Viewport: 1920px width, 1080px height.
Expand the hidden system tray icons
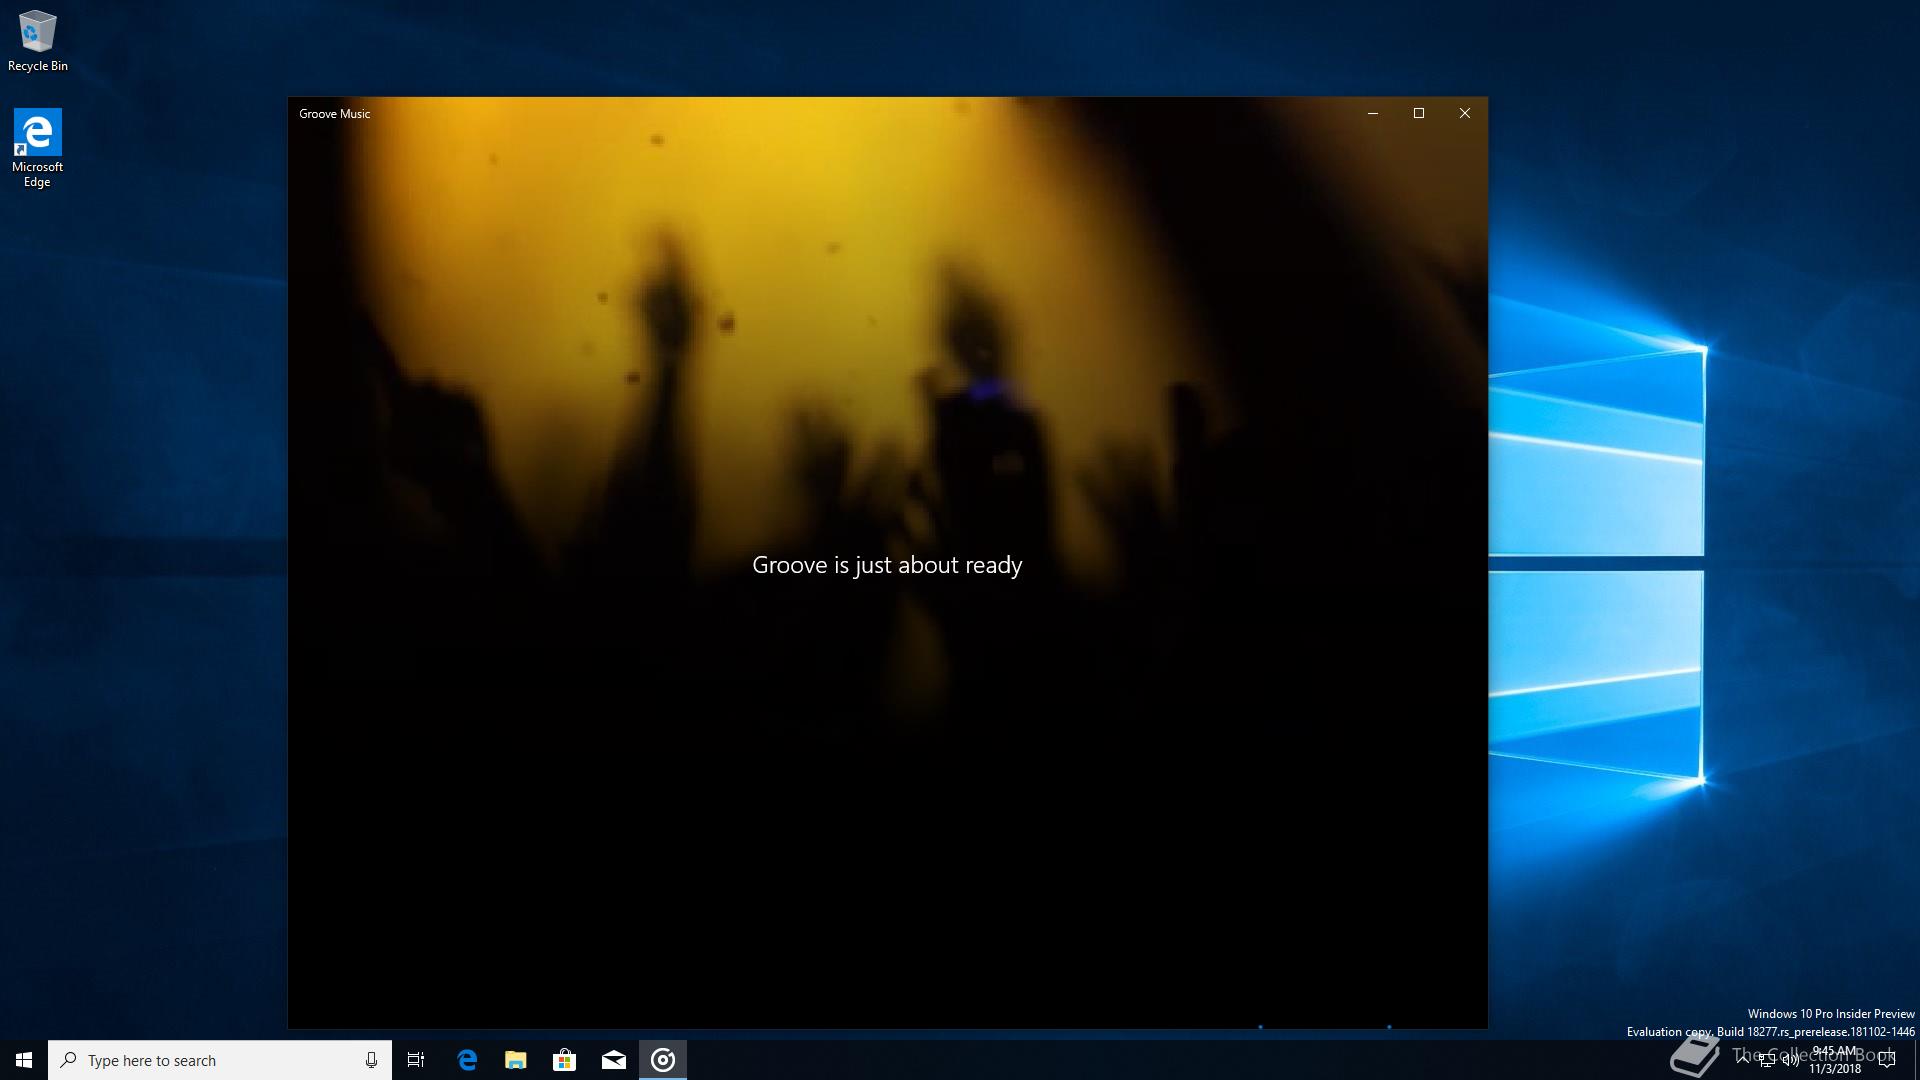pyautogui.click(x=1743, y=1060)
